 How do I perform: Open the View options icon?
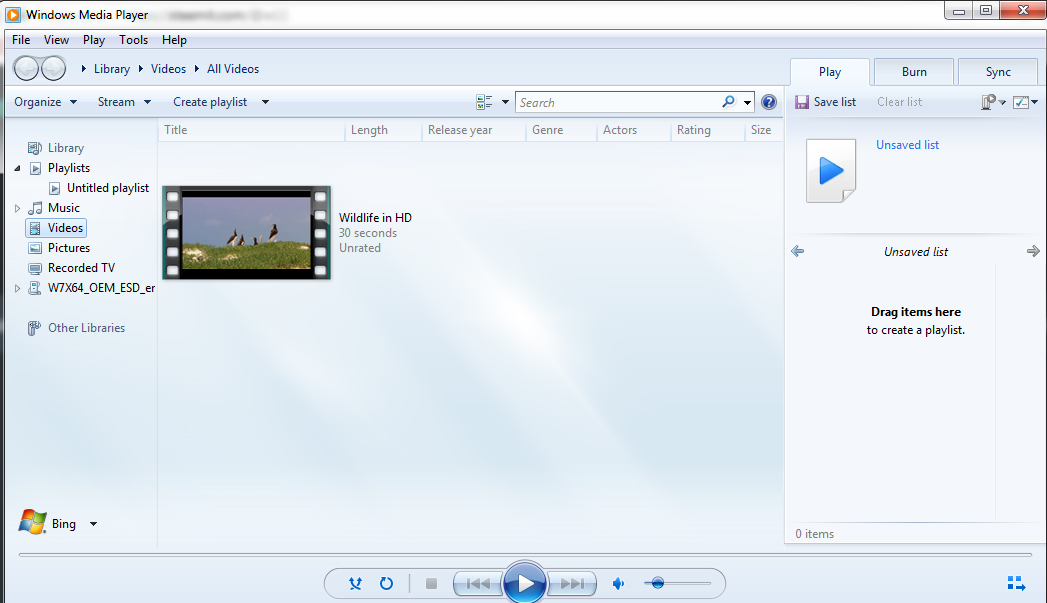(x=484, y=102)
